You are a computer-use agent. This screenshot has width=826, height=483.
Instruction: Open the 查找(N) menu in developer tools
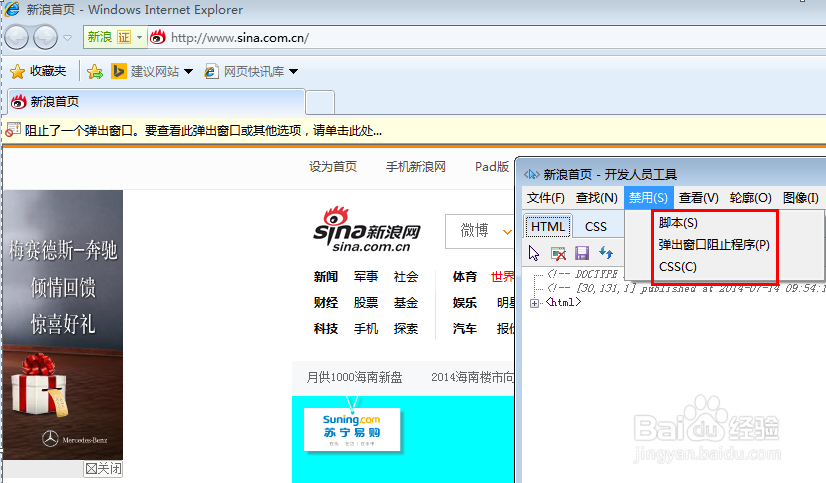596,198
